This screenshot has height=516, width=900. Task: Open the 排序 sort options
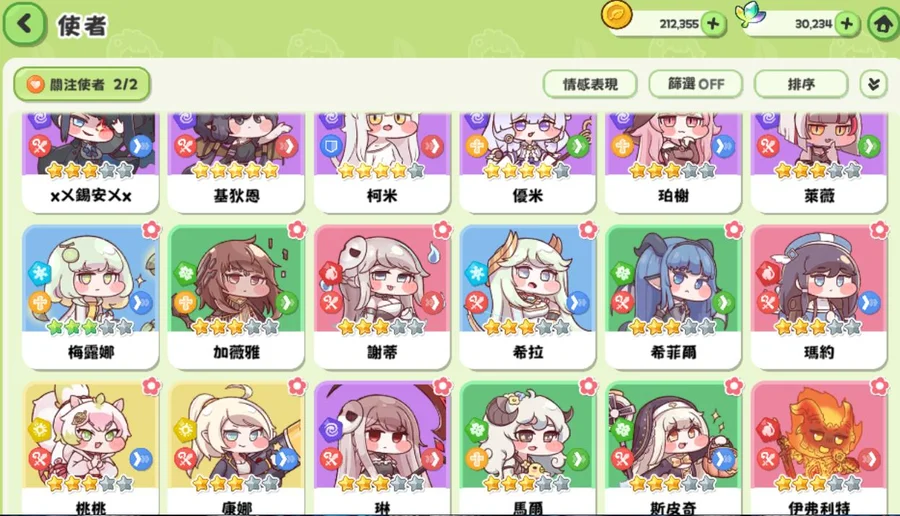click(801, 84)
